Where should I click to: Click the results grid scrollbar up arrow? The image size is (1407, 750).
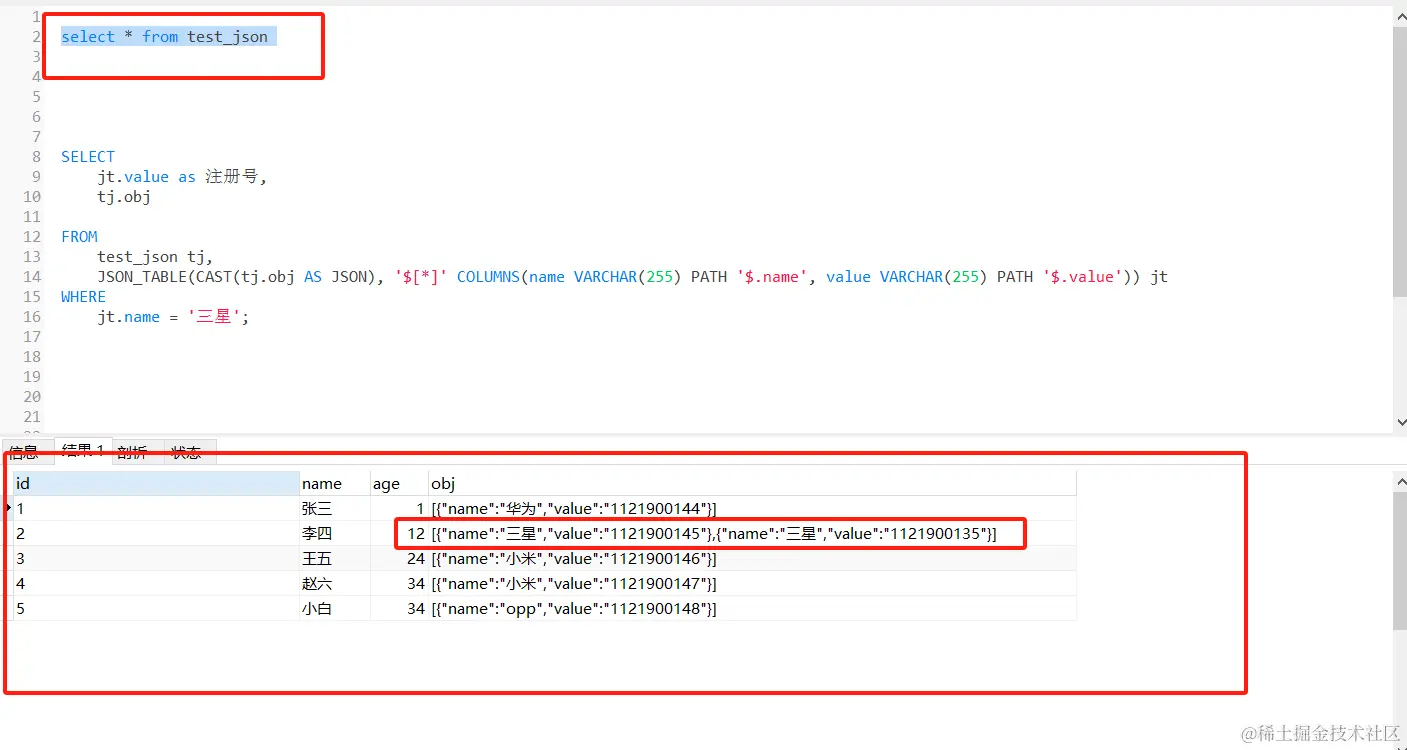[x=1399, y=482]
